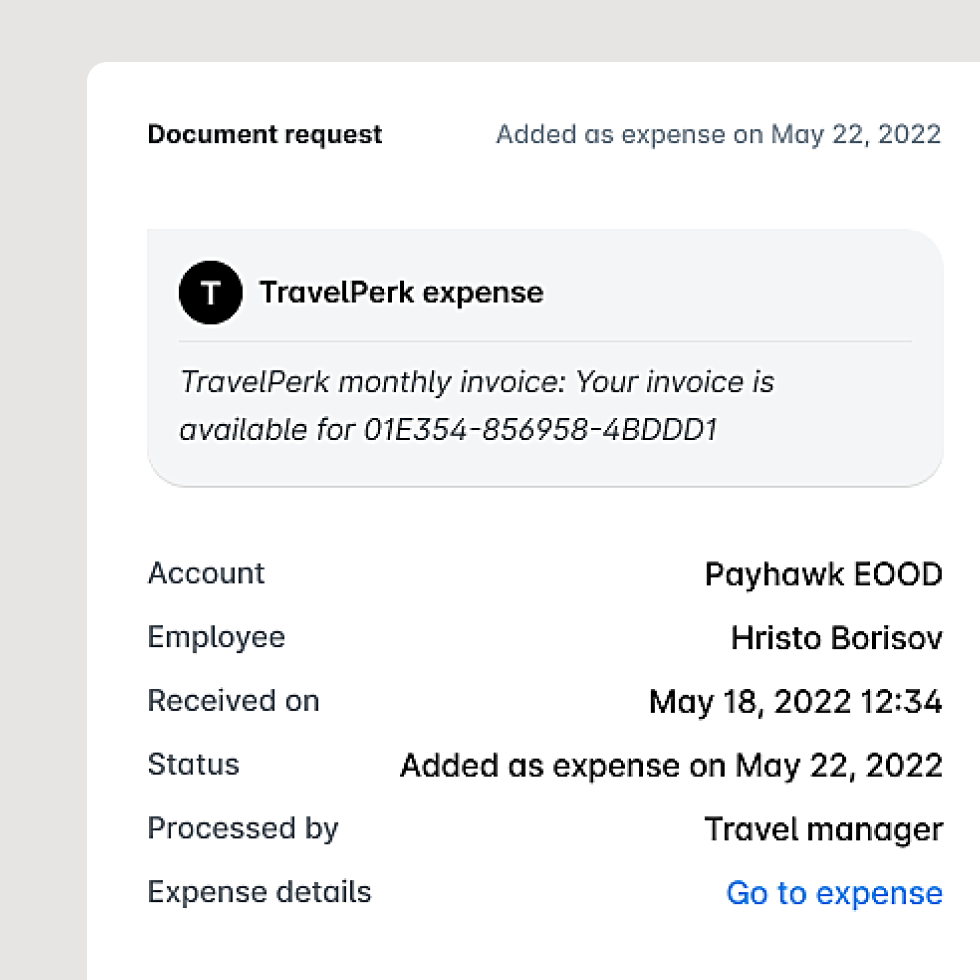980x980 pixels.
Task: Select the TravelPerk expense card
Action: point(545,355)
